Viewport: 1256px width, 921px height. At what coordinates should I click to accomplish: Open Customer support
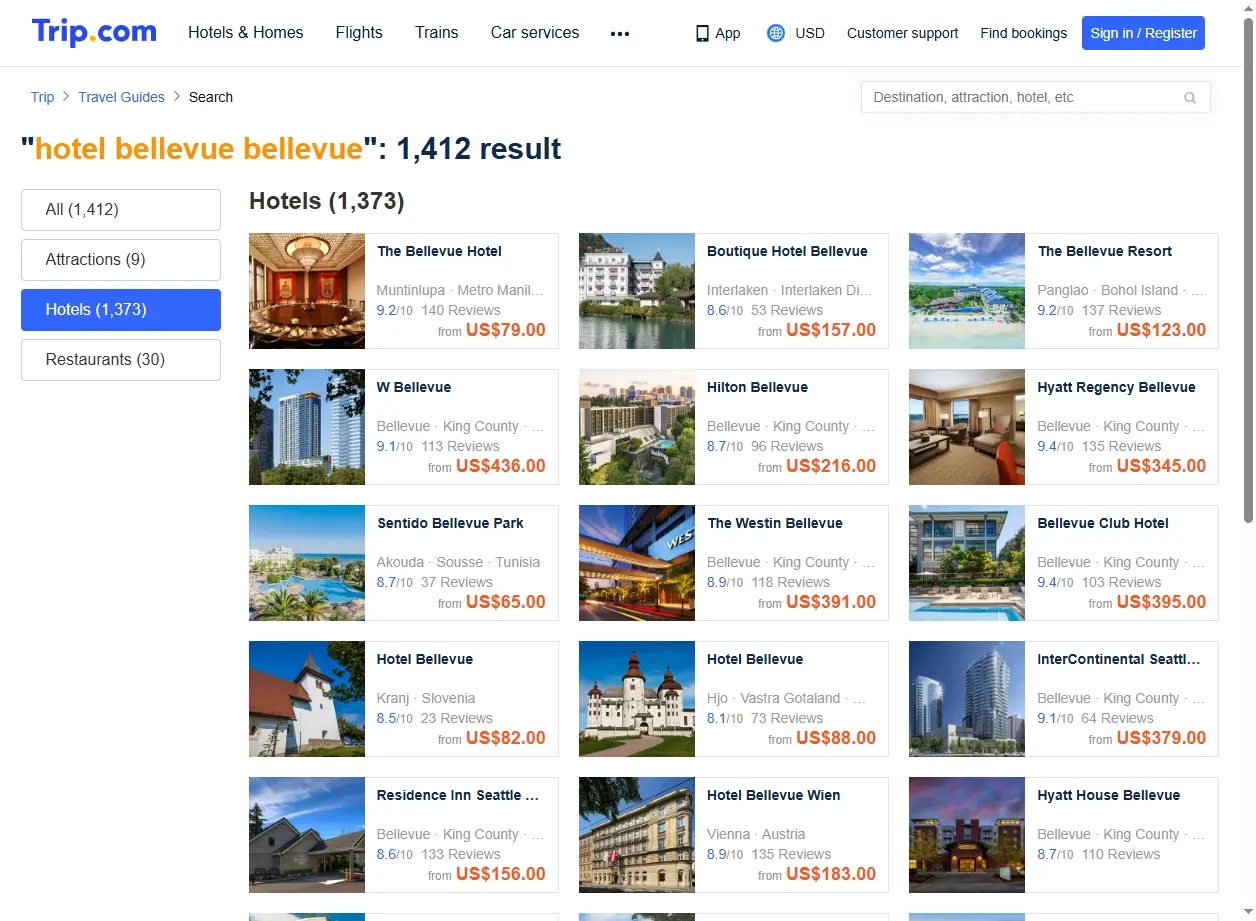point(902,33)
